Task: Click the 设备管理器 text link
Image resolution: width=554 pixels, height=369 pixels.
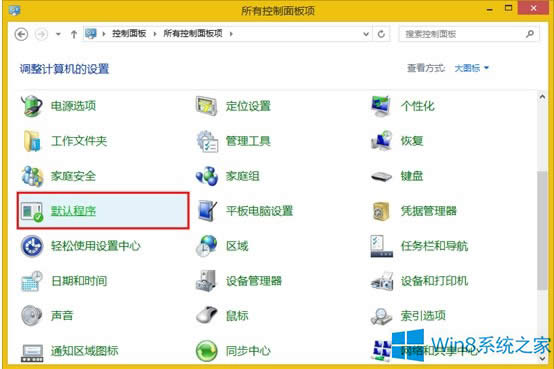Action: [x=254, y=281]
